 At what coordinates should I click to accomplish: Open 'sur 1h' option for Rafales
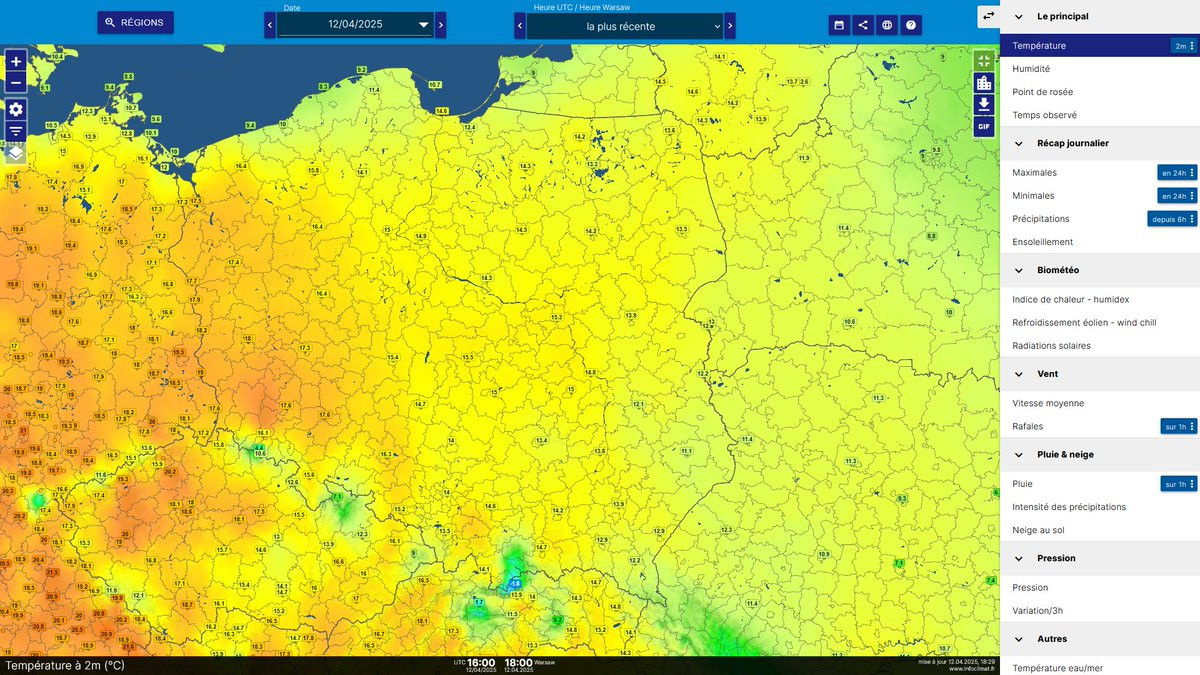1179,427
